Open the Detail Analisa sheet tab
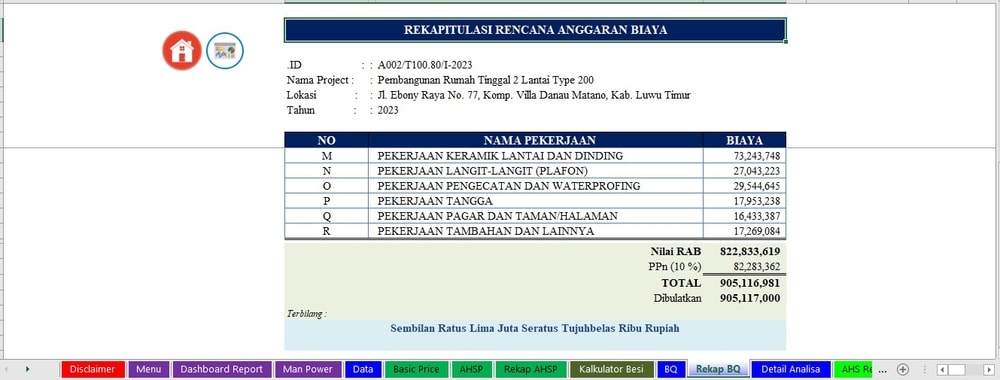Screen dimensions: 1000x380 point(791,369)
